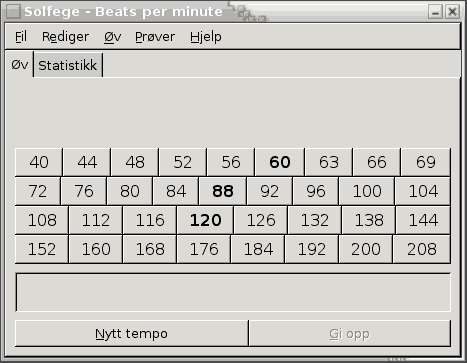This screenshot has width=467, height=363.
Task: Close the Solfege window
Action: tap(452, 12)
